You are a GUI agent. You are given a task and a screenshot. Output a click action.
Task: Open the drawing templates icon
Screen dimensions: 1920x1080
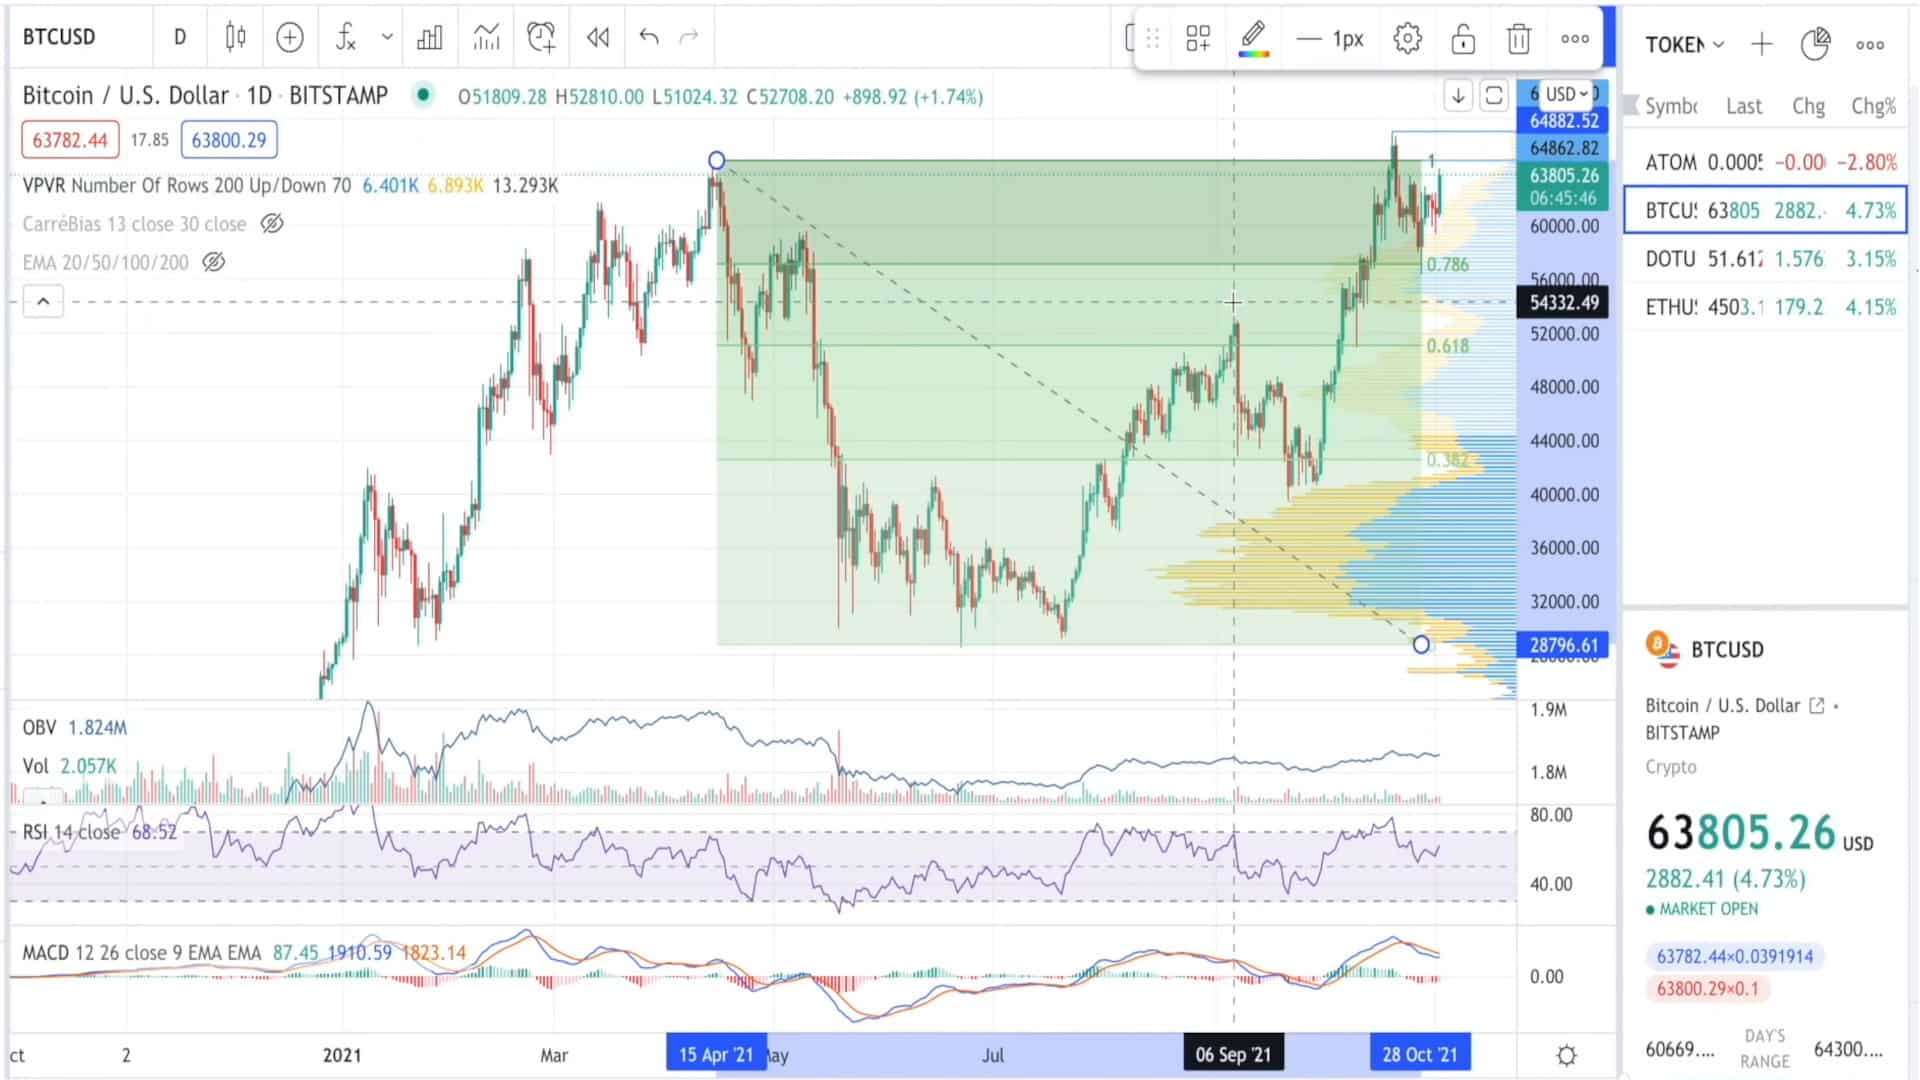(x=1198, y=38)
